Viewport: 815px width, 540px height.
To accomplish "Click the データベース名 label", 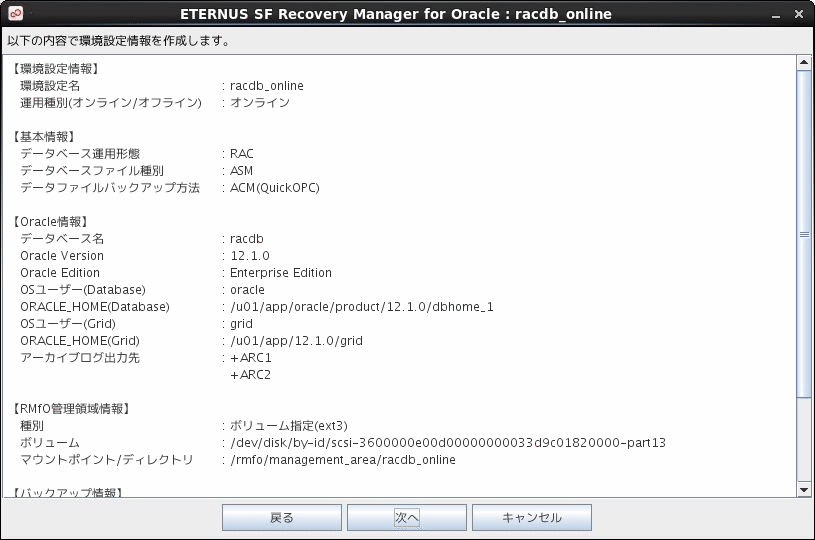I will tap(62, 239).
